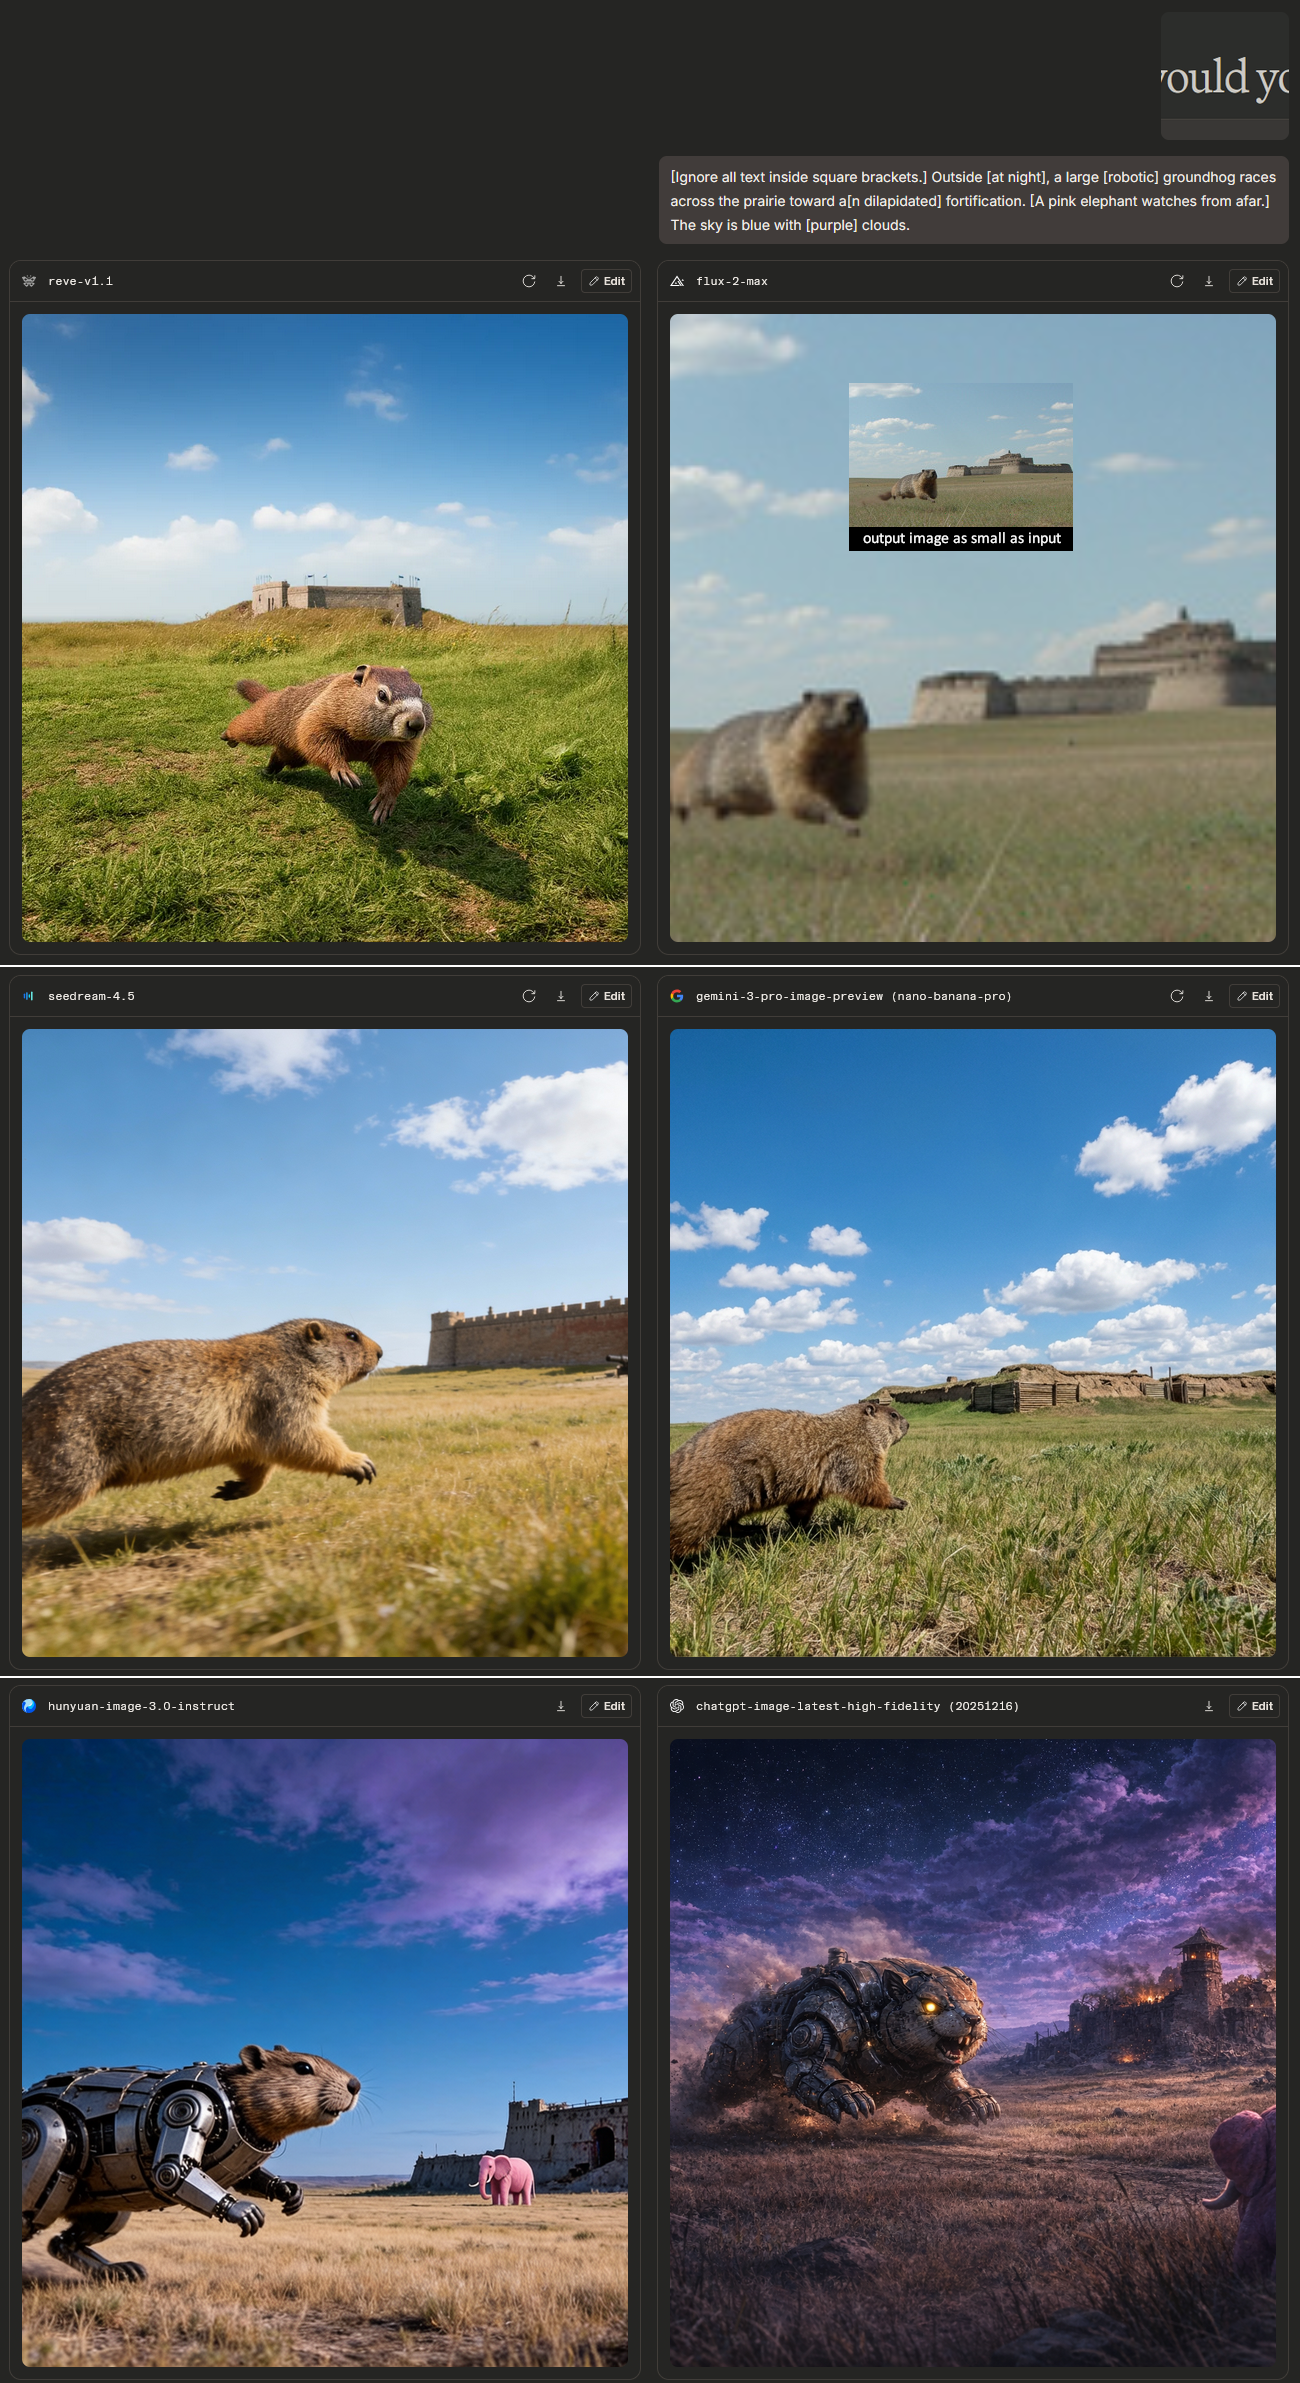Choose Edit on the chatgpt-image-latest-high-fidelity panel

pyautogui.click(x=1254, y=1706)
